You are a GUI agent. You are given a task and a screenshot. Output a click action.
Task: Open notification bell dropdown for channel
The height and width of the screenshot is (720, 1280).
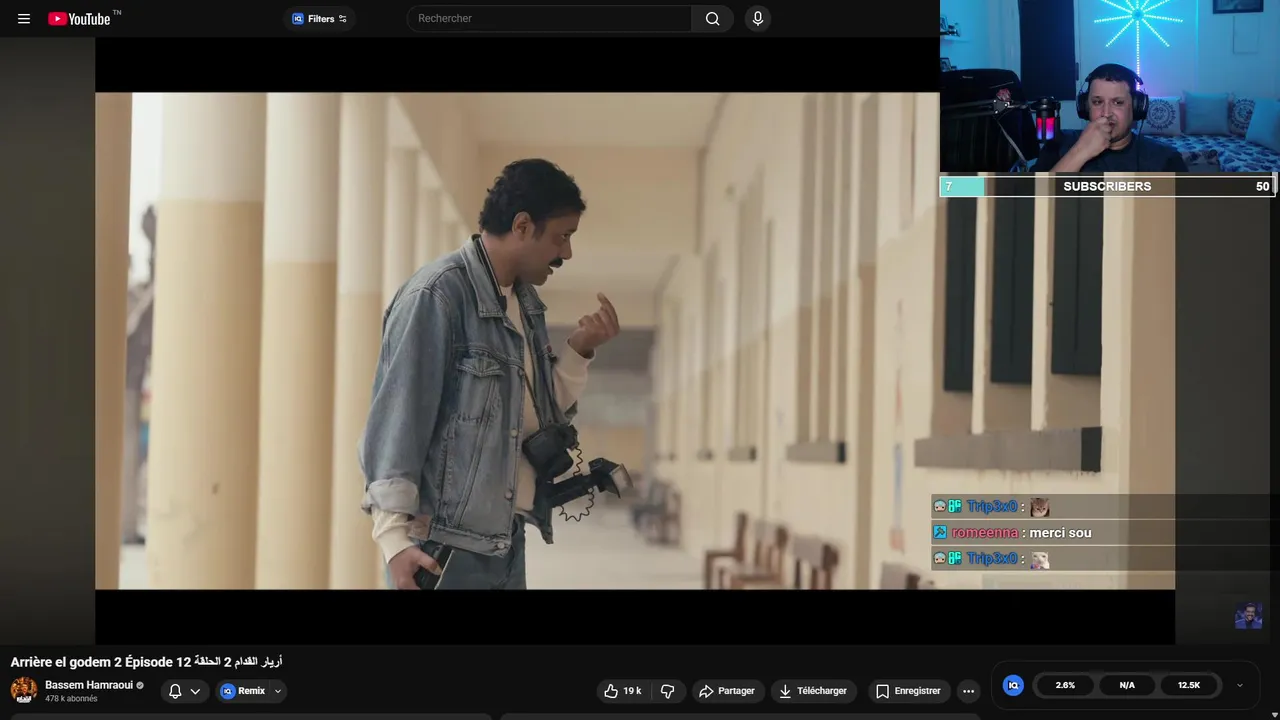[185, 691]
